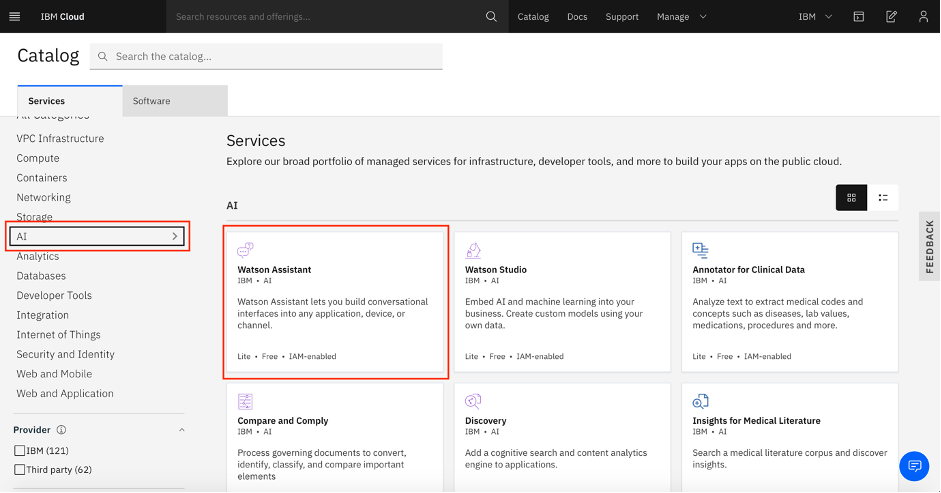Open the Feedback side tab
941x493 pixels.
click(930, 246)
